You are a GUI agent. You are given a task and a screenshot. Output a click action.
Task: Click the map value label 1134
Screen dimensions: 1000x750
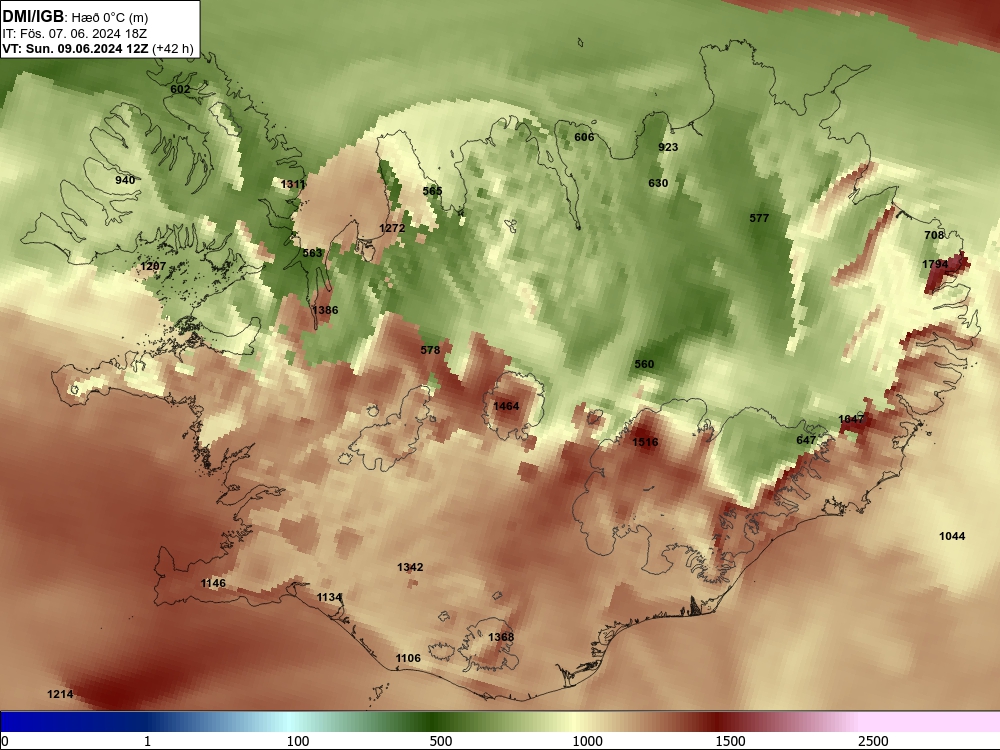330,598
